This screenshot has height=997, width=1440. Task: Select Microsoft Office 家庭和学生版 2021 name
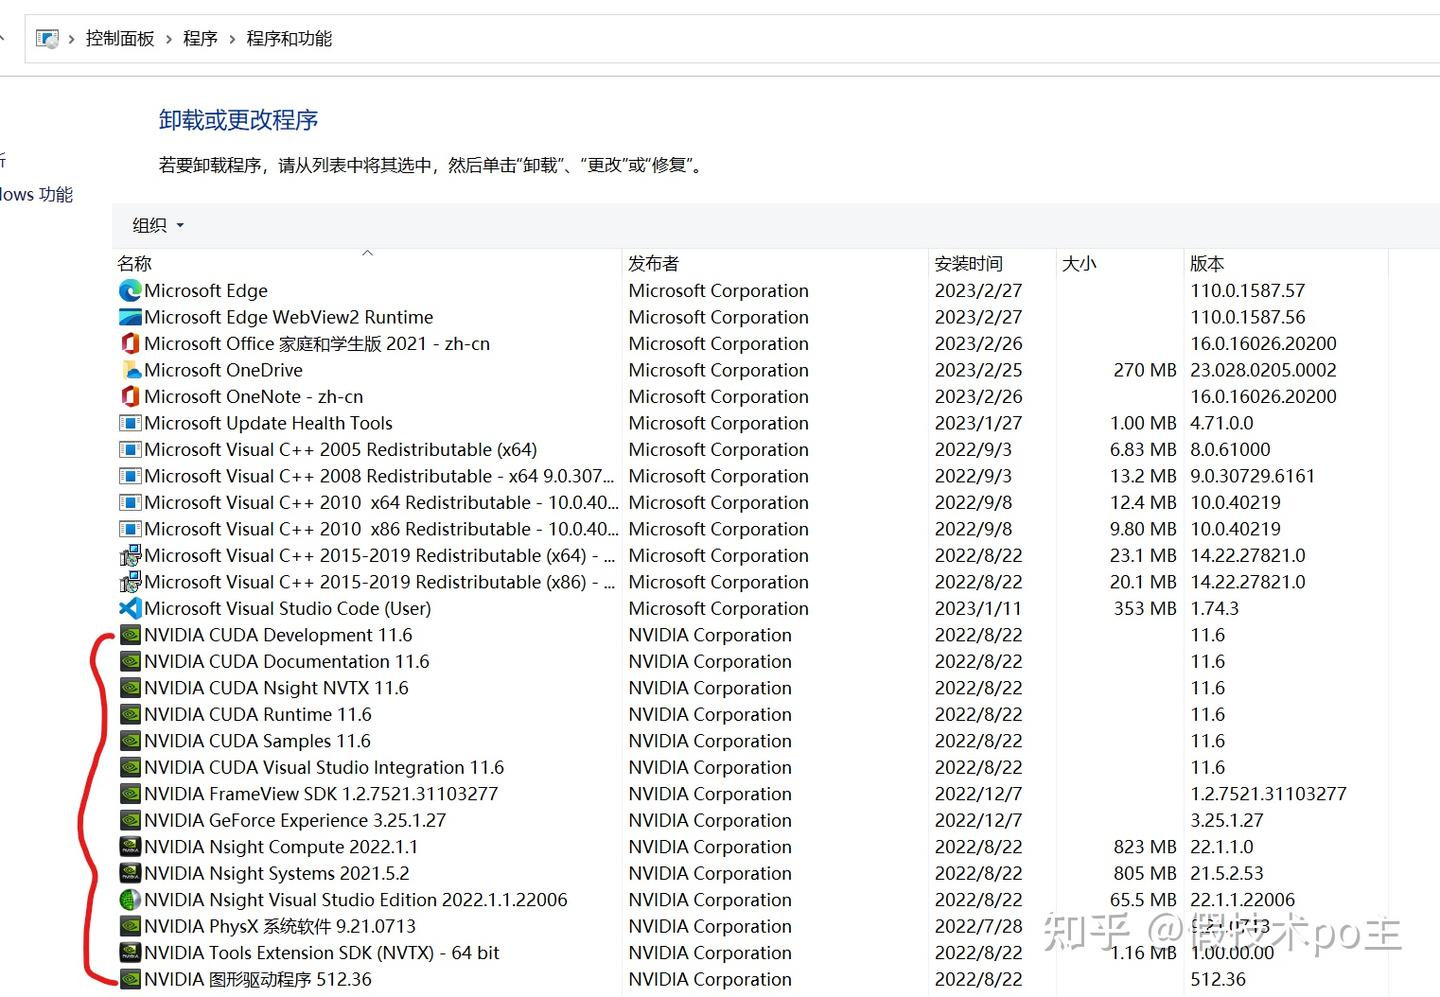tap(317, 344)
